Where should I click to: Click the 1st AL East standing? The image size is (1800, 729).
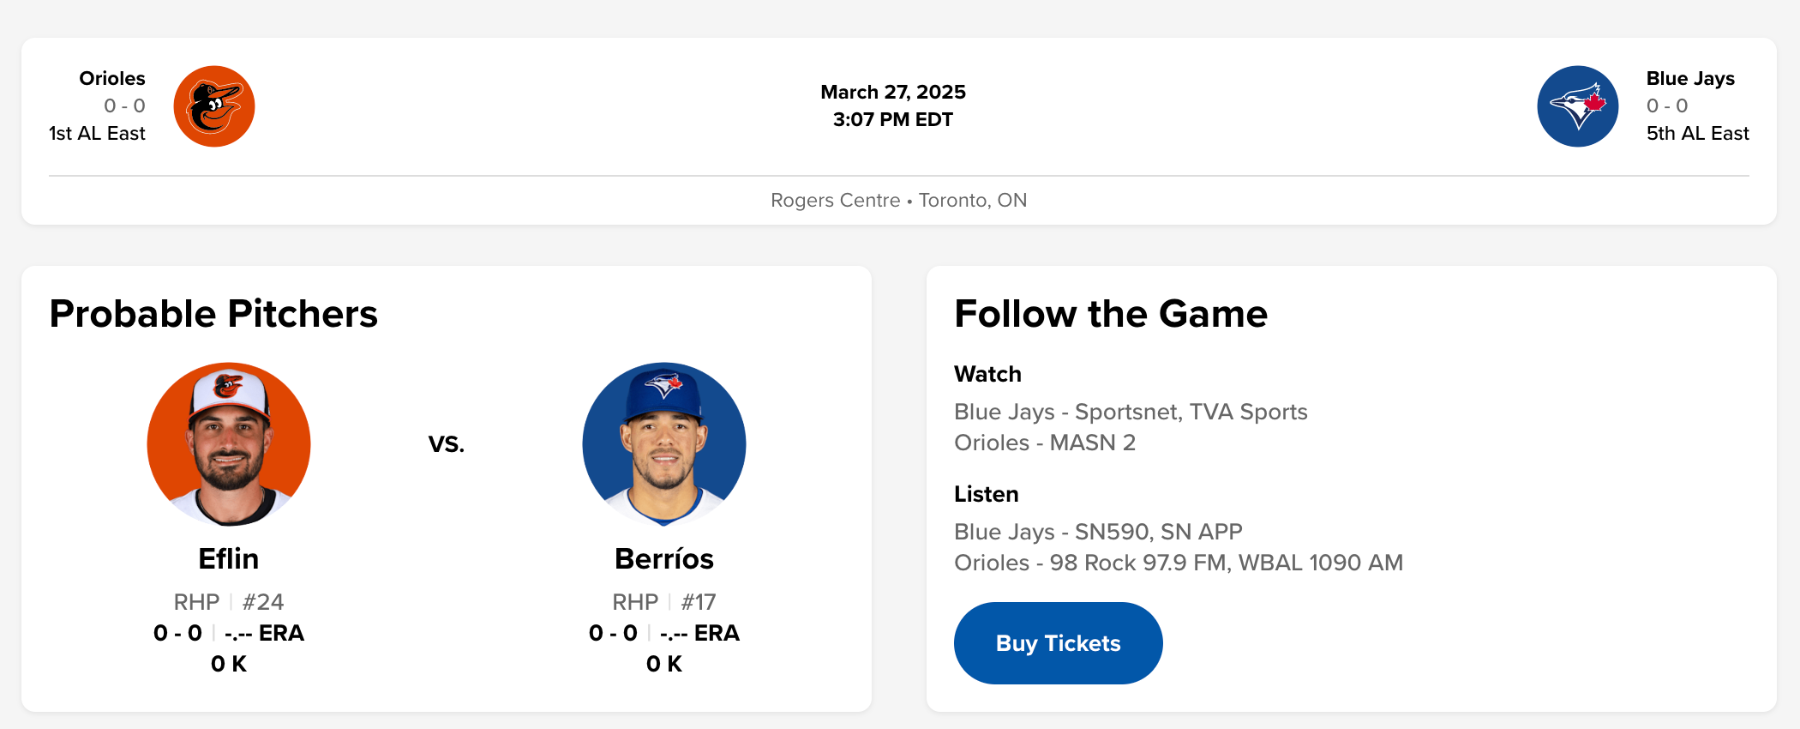click(97, 133)
